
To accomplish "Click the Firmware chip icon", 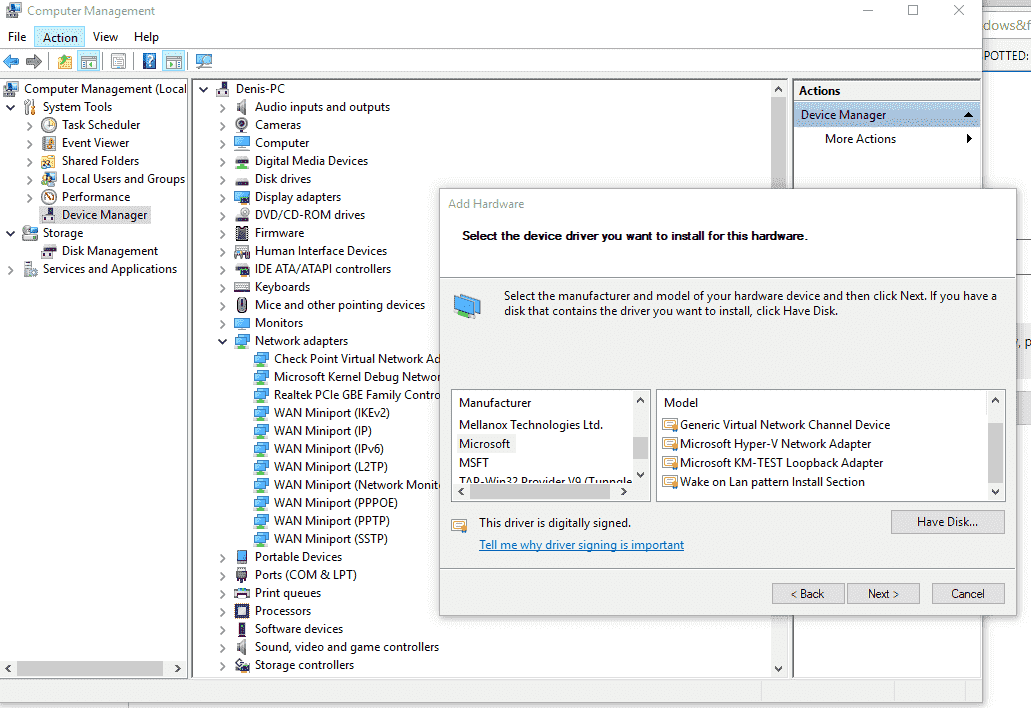I will click(x=242, y=233).
